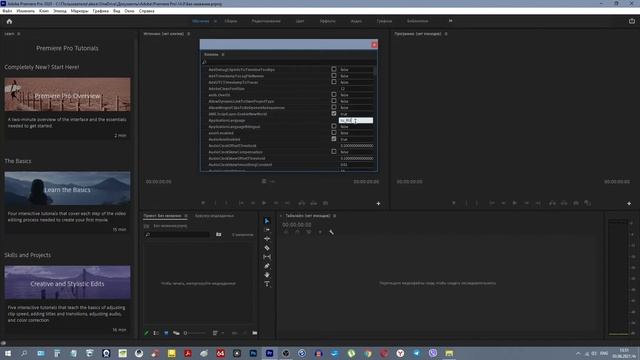Viewport: 640px width, 360px height.
Task: Create a new bin in Project panel
Action: coord(255,333)
